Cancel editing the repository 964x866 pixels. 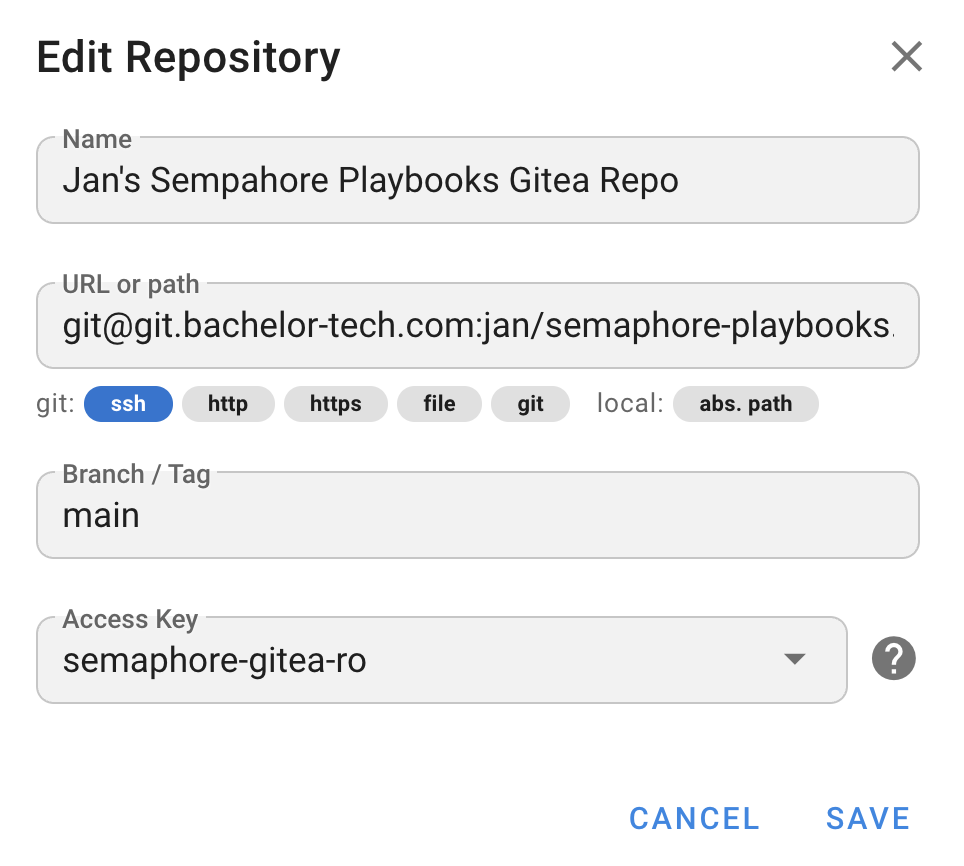click(694, 819)
